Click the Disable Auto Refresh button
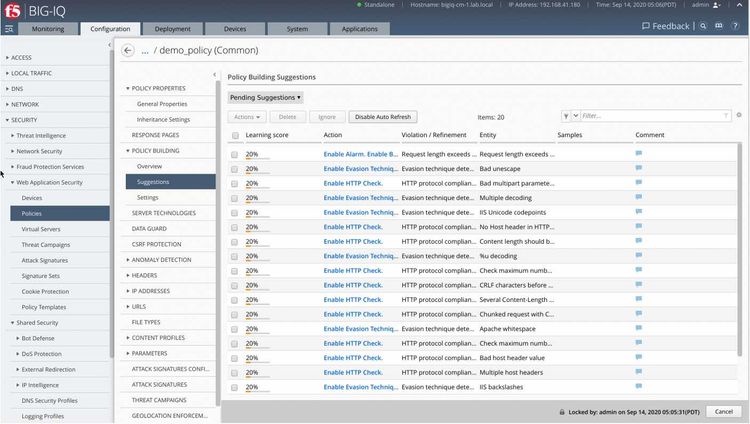This screenshot has width=750, height=424. point(383,117)
